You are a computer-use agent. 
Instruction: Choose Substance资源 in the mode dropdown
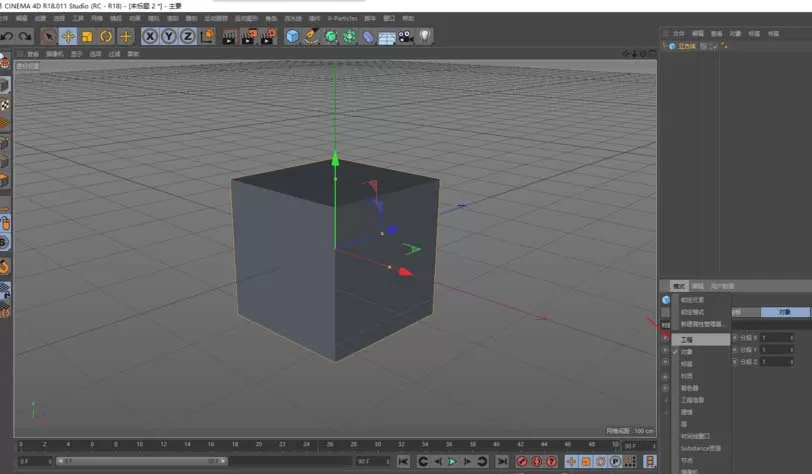coord(701,448)
